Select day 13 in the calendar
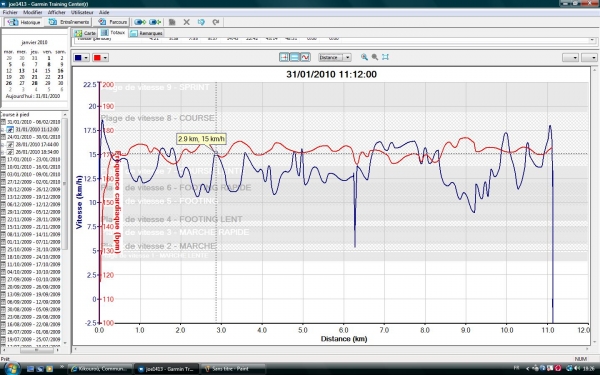Viewport: 600px width, 375px height. click(22, 71)
